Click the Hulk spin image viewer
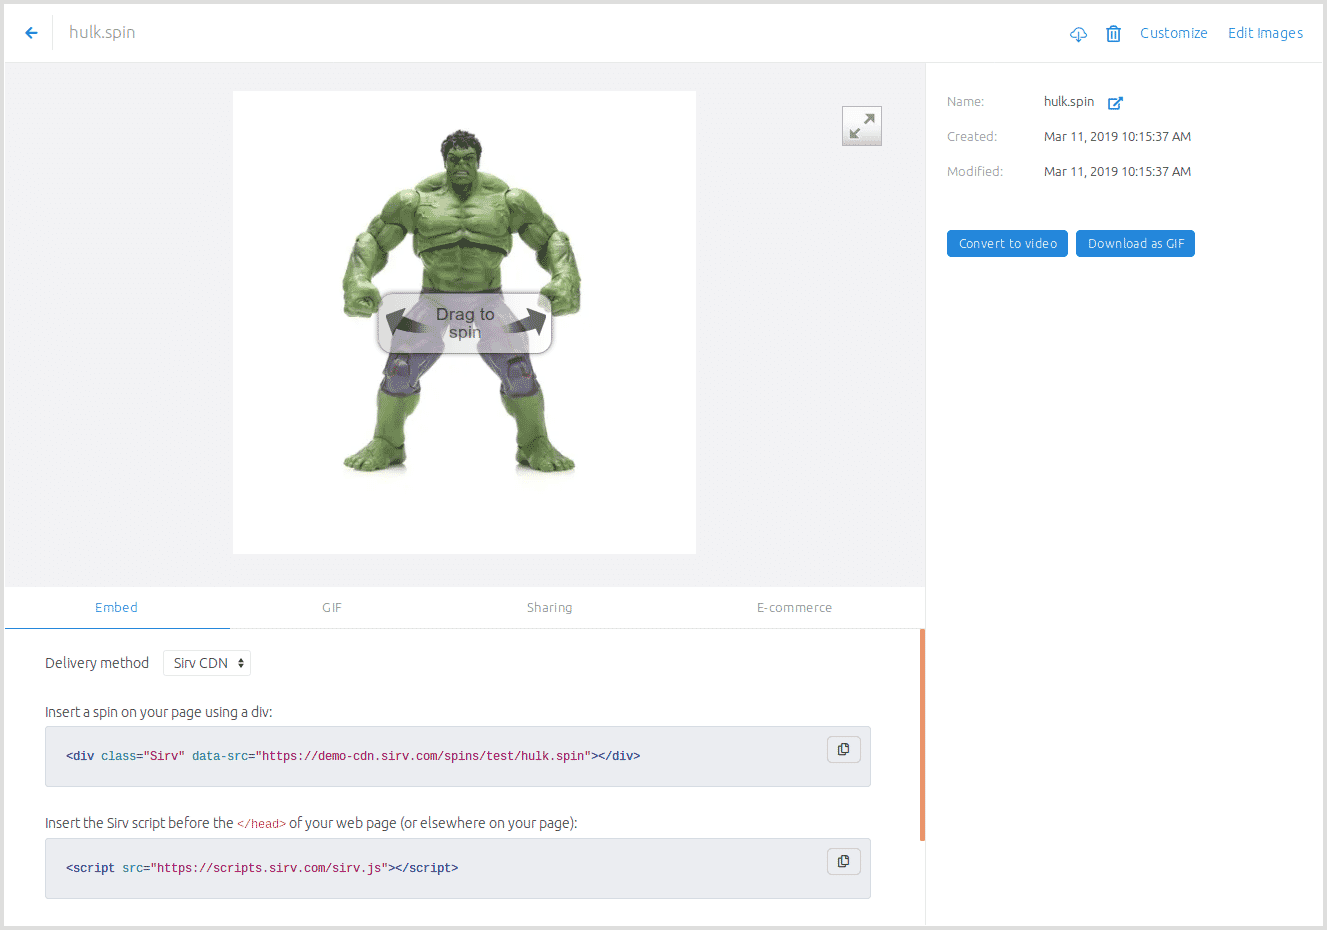 pos(464,322)
